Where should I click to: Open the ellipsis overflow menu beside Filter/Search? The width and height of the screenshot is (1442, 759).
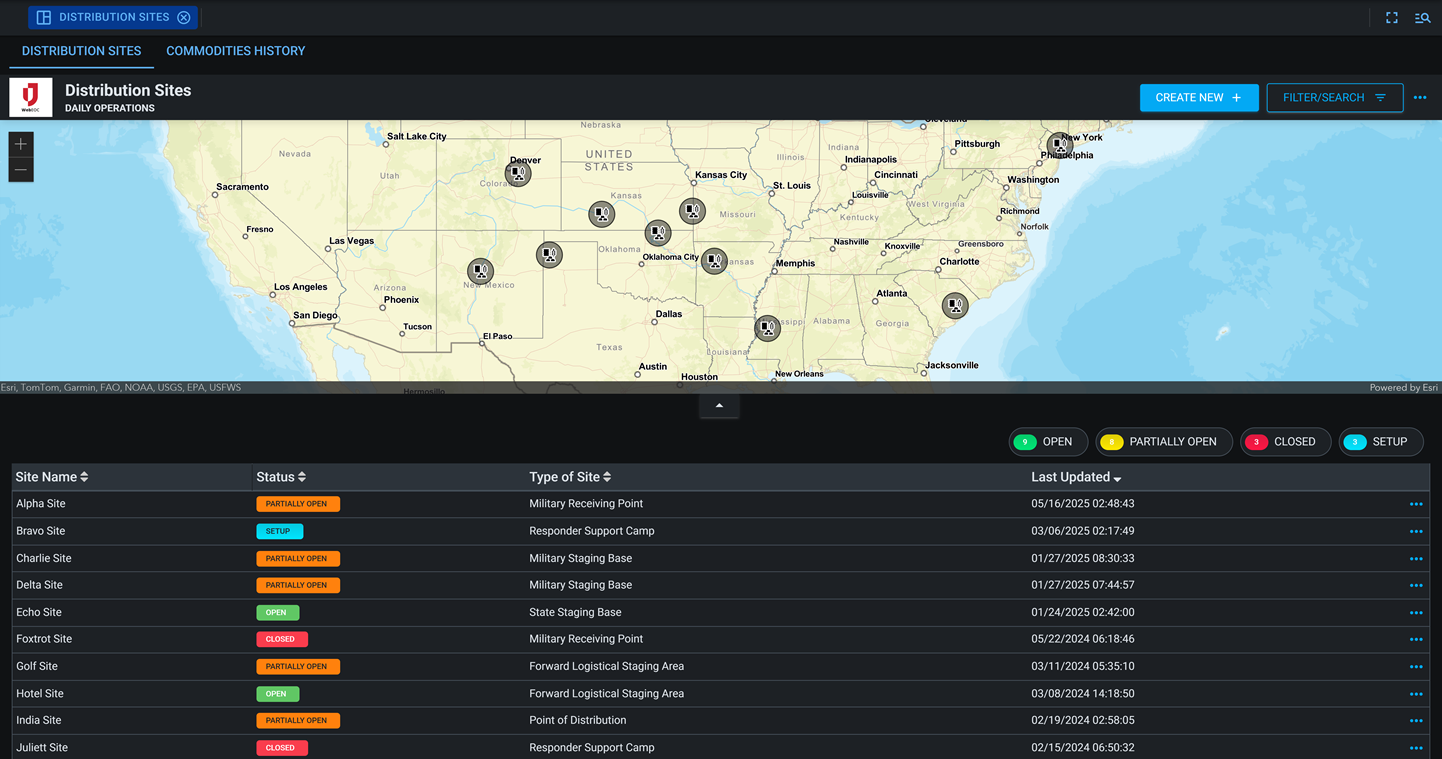[x=1421, y=97]
